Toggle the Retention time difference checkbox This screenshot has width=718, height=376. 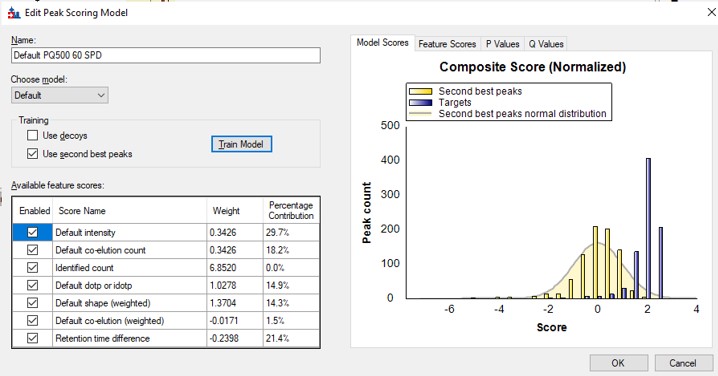click(32, 338)
